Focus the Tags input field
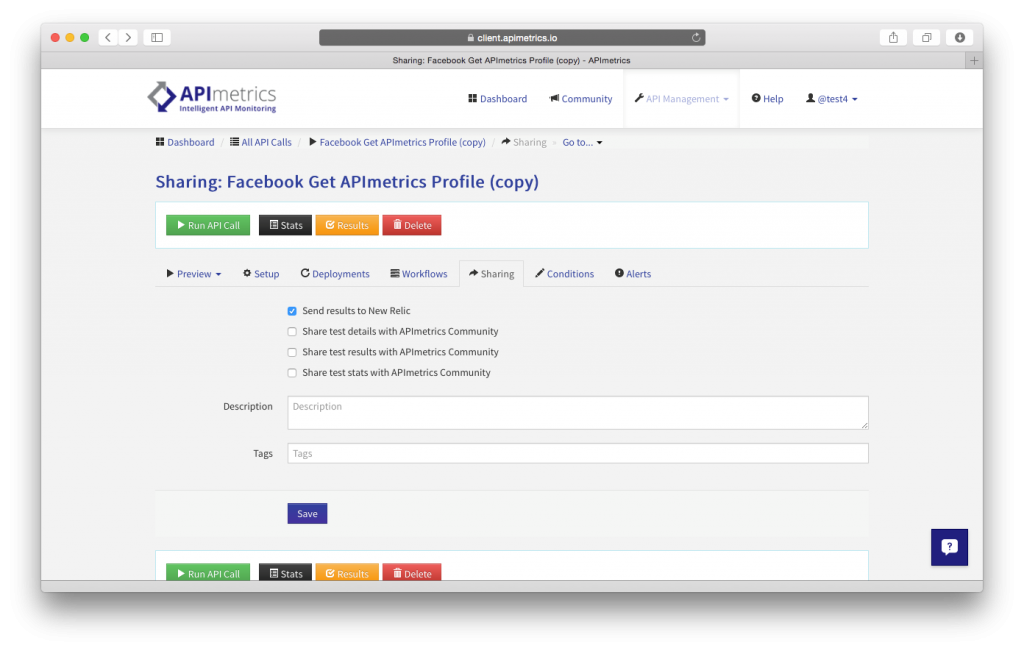Screen dimensions: 1024x651 [x=578, y=453]
